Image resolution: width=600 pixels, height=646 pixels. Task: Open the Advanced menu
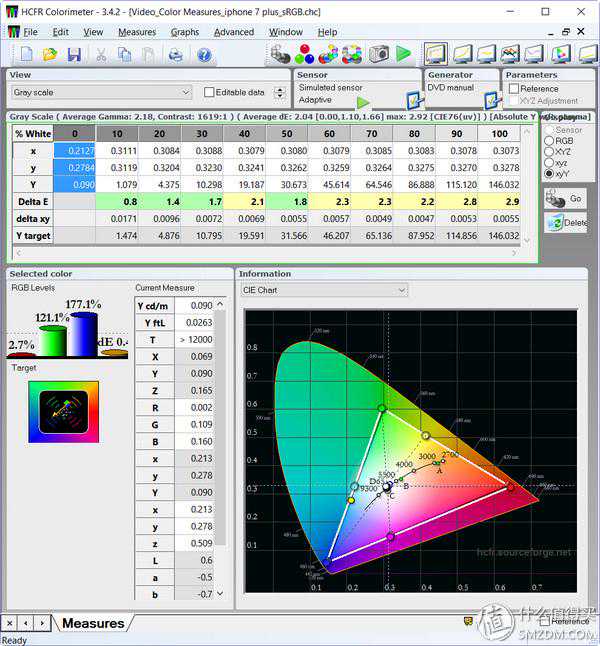click(x=234, y=32)
